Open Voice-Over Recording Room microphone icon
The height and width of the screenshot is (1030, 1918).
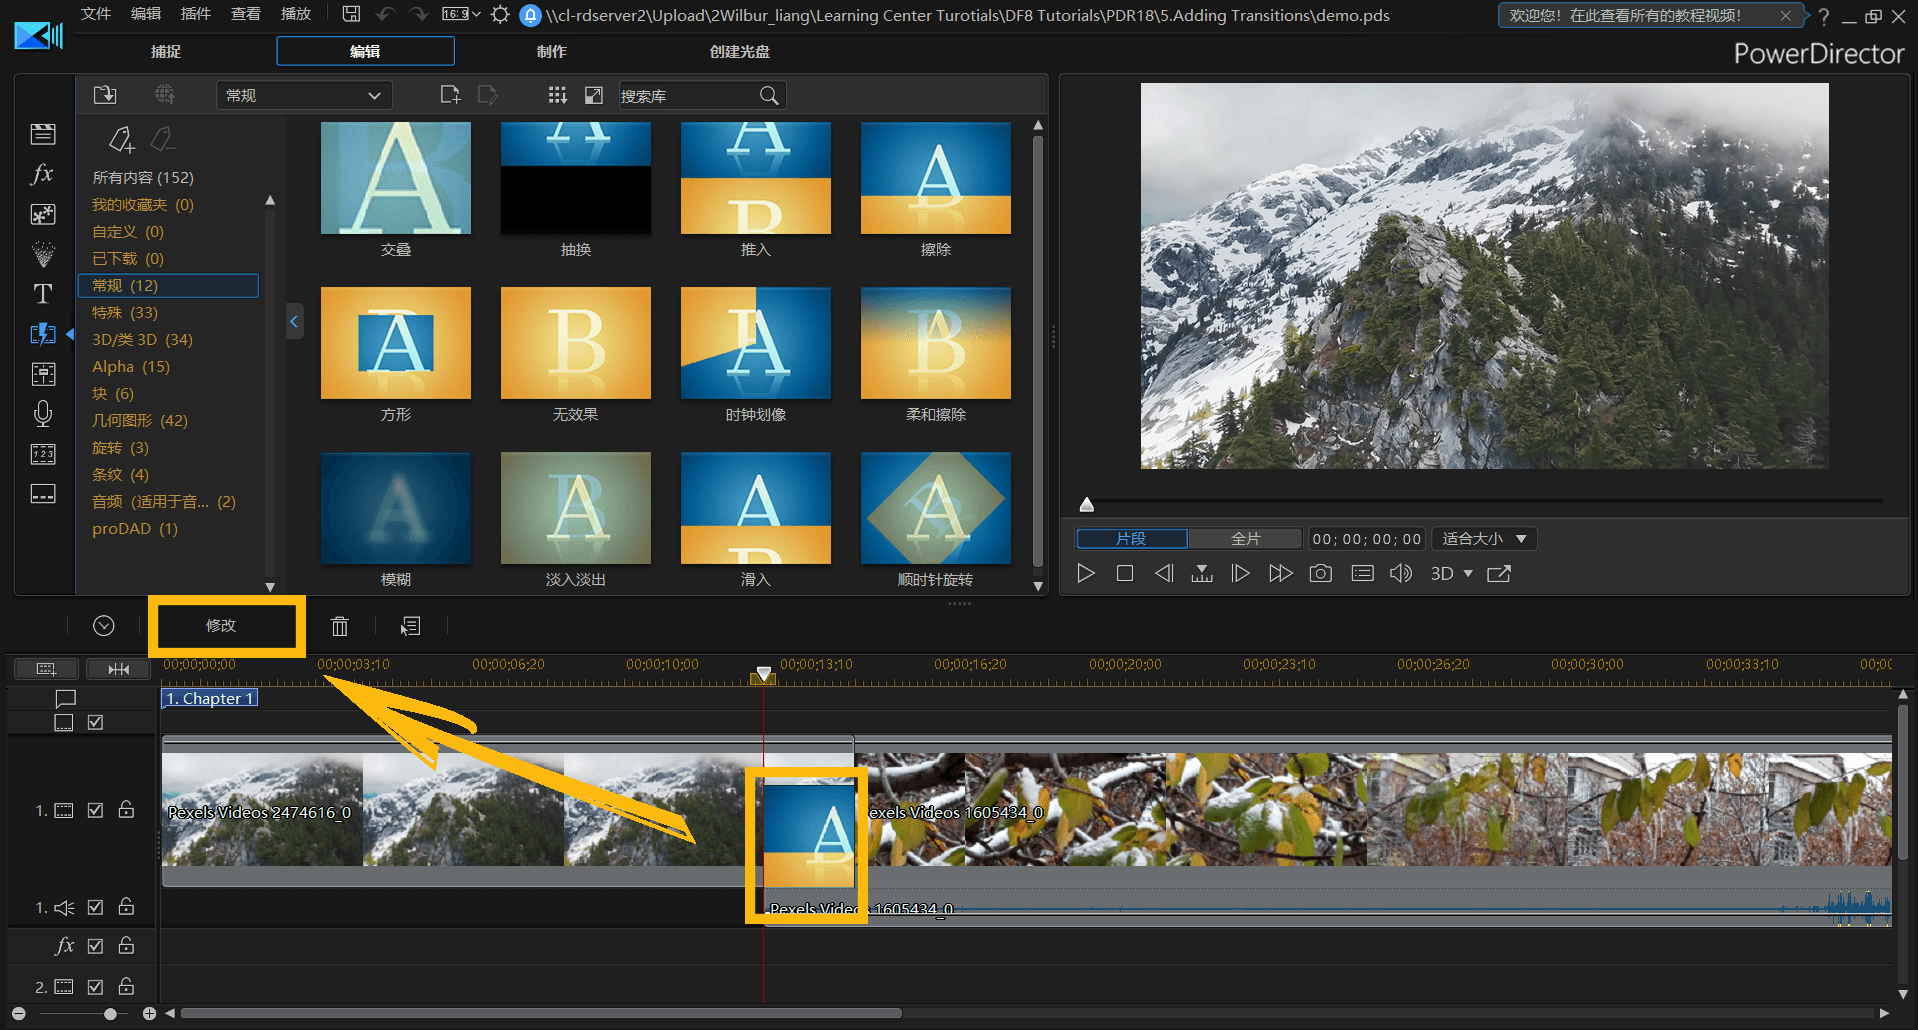click(x=43, y=414)
